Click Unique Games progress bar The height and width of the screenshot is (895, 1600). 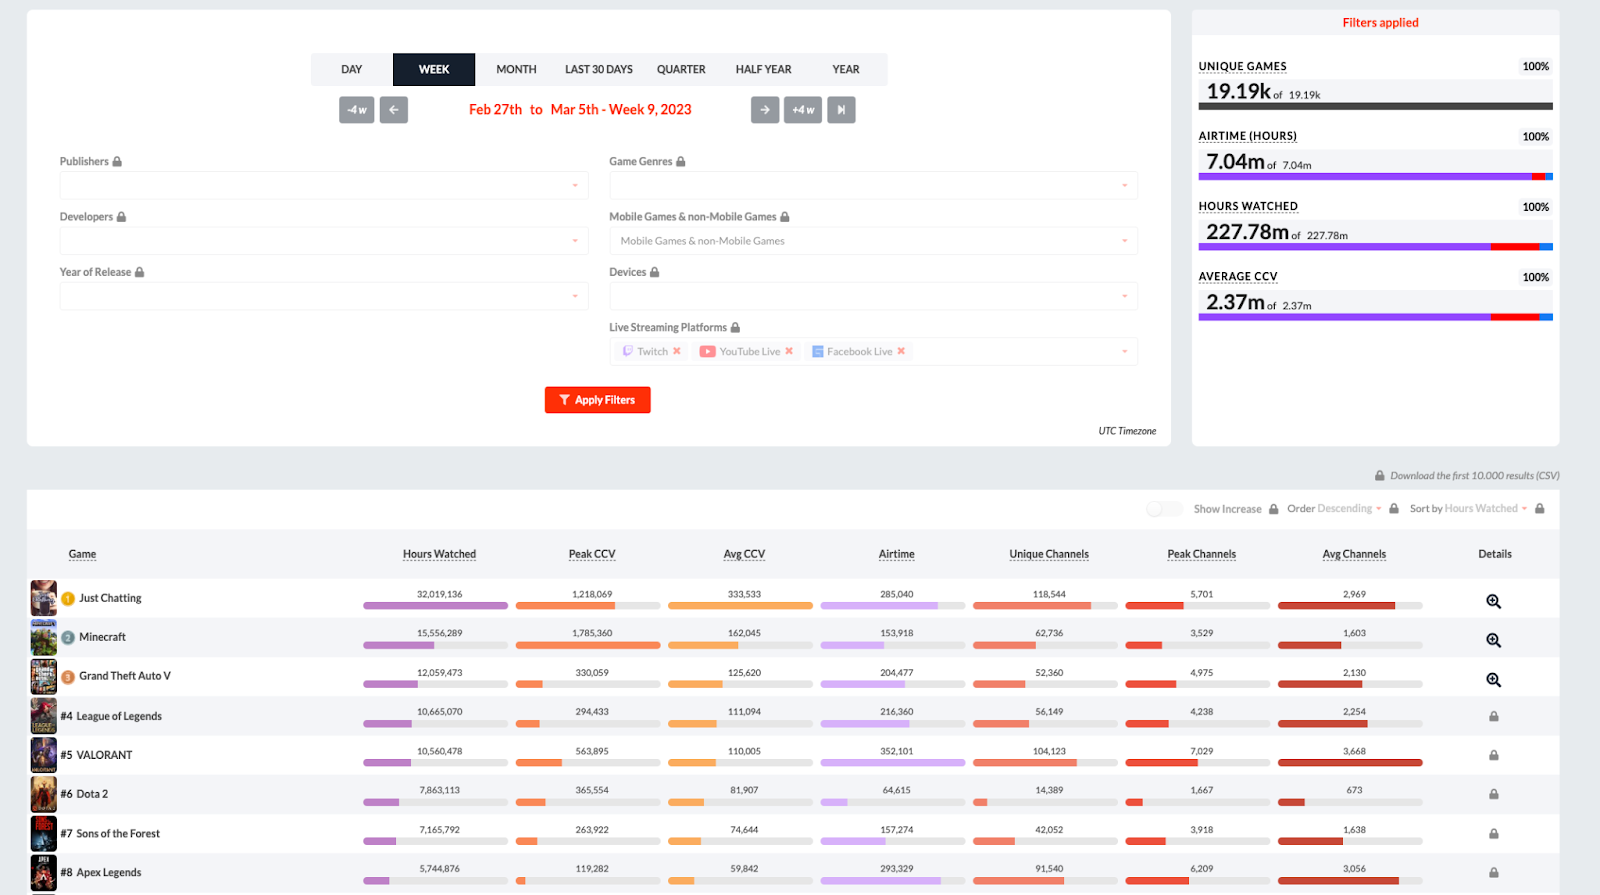[x=1376, y=106]
